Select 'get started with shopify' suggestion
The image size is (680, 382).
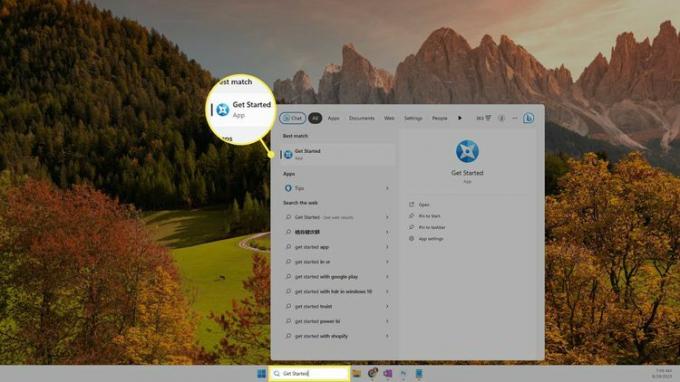click(337, 336)
